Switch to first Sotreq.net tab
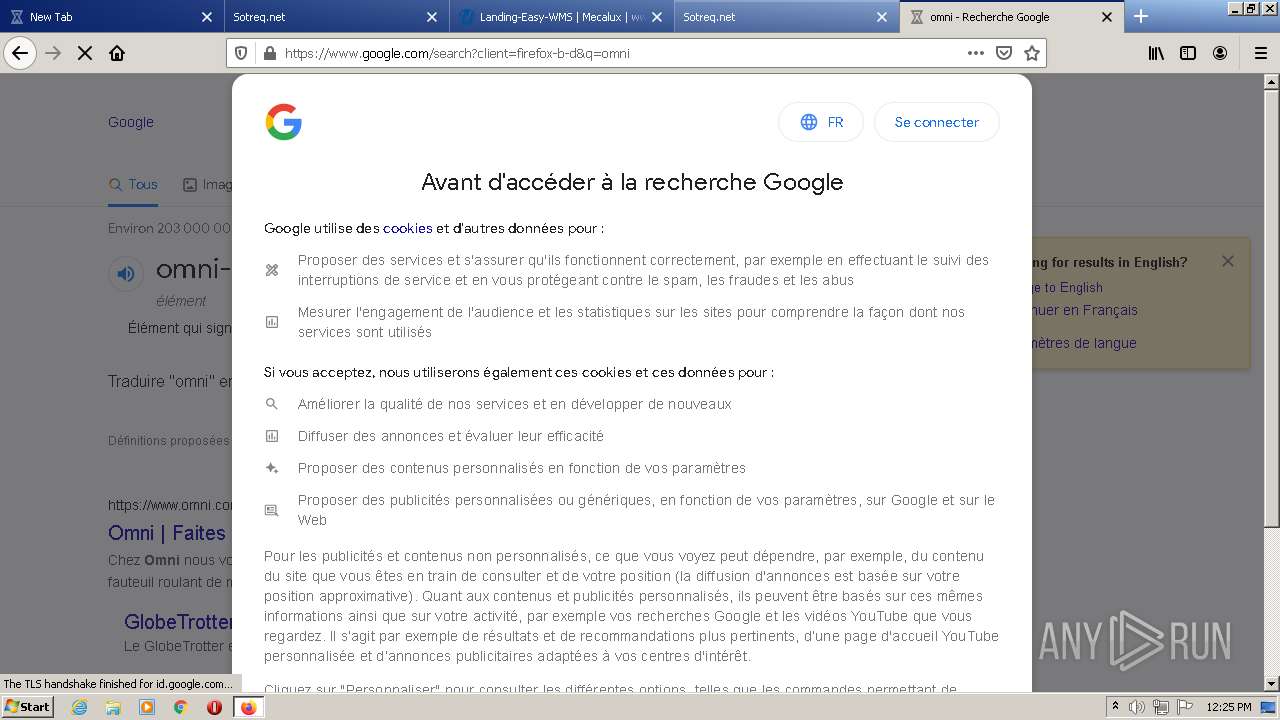Viewport: 1280px width, 720px height. 337,17
